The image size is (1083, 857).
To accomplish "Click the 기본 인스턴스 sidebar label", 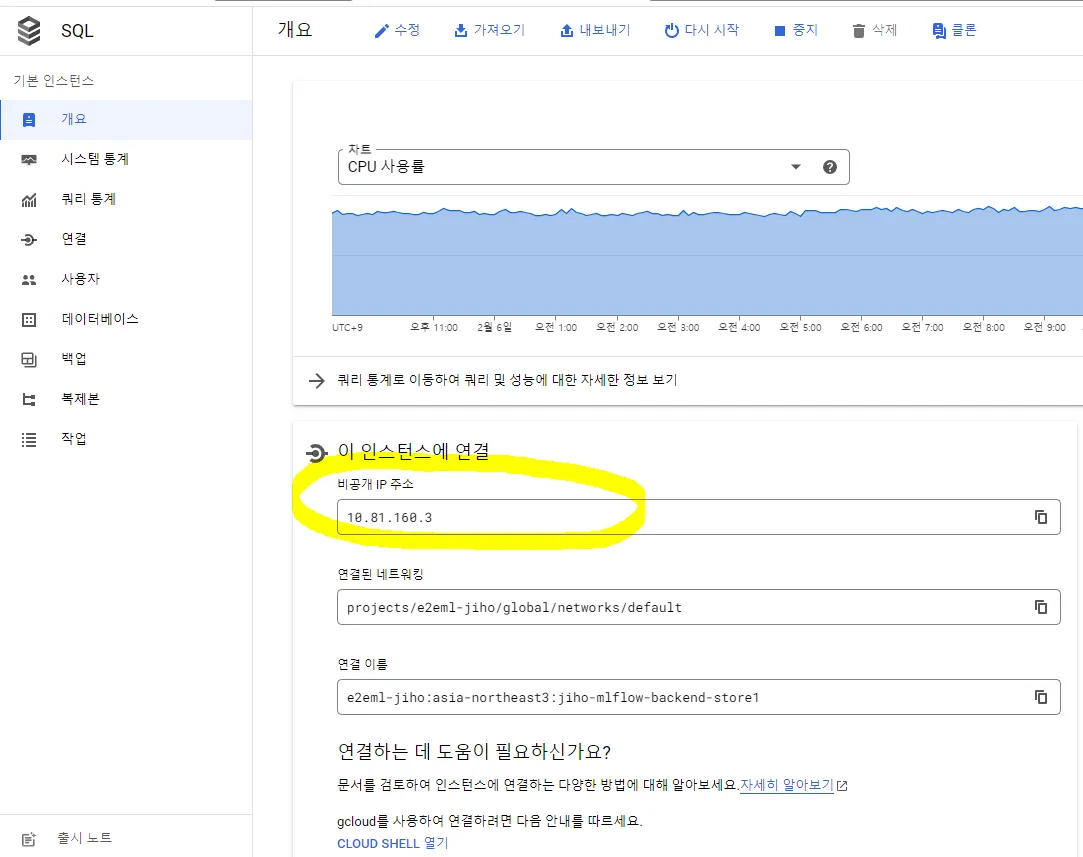I will click(x=54, y=81).
